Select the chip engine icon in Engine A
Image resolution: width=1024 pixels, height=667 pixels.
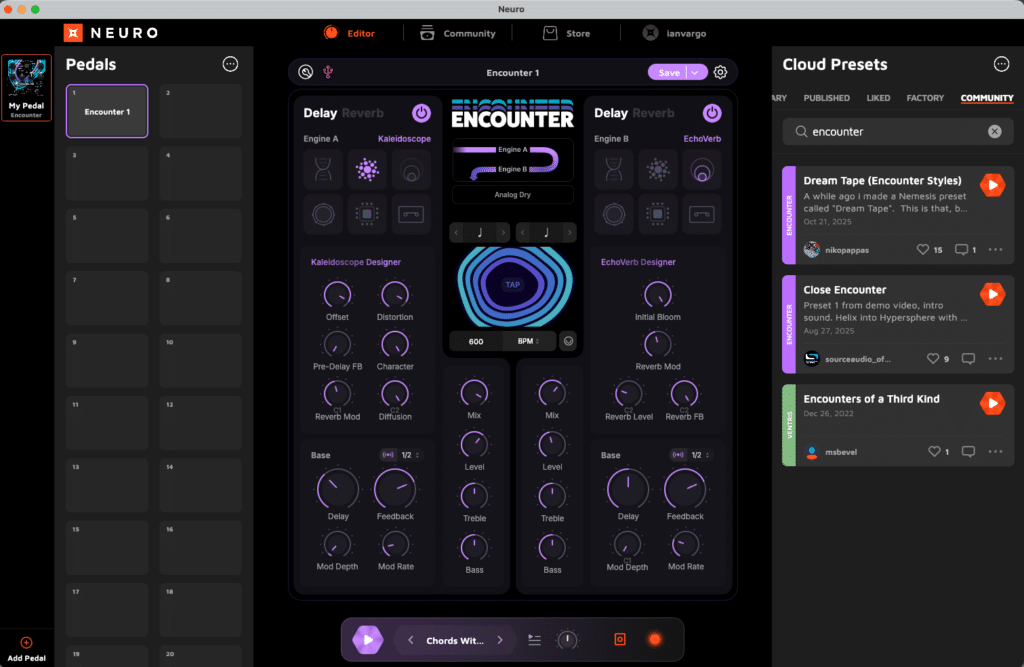pos(366,214)
